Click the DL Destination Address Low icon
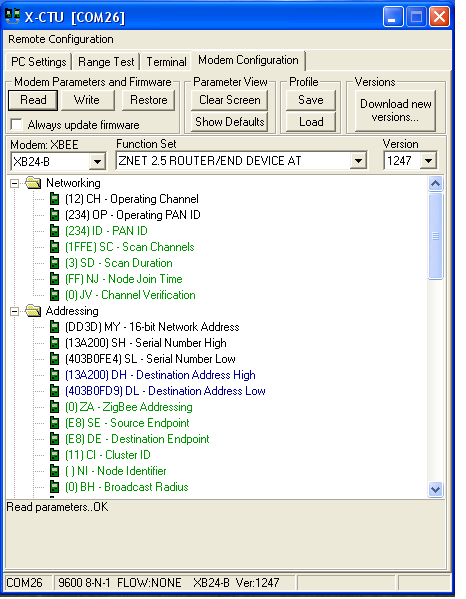This screenshot has height=599, width=466. [x=55, y=391]
